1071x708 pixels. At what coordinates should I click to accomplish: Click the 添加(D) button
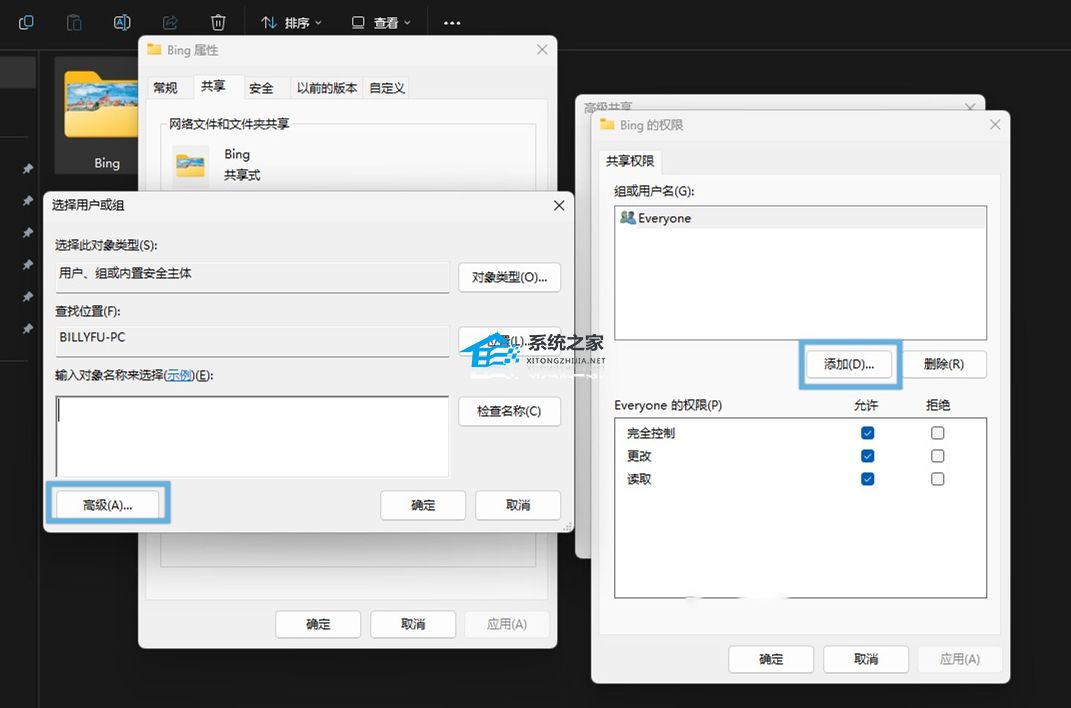(849, 364)
